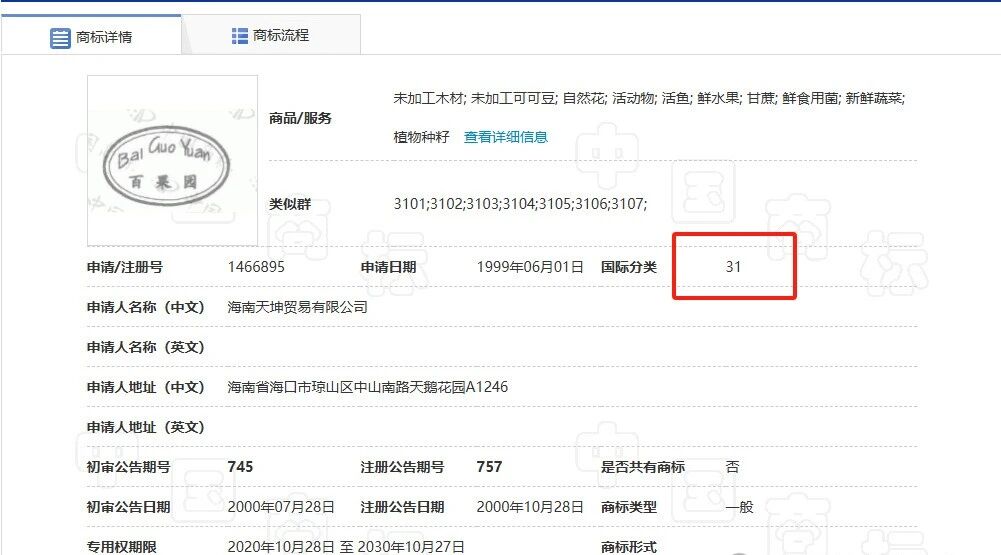Click the 商标流程 tab grid icon
This screenshot has width=1001, height=555.
click(x=239, y=36)
